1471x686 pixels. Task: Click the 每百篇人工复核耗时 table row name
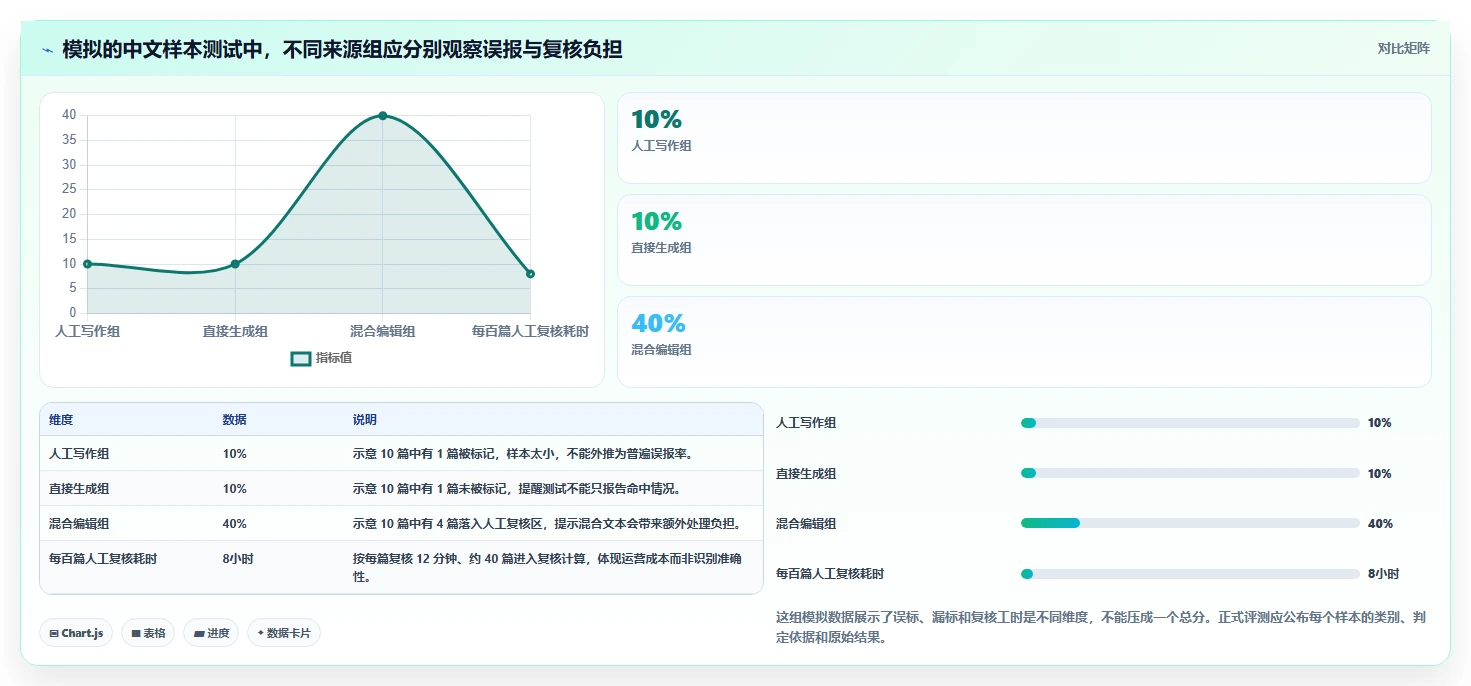103,559
